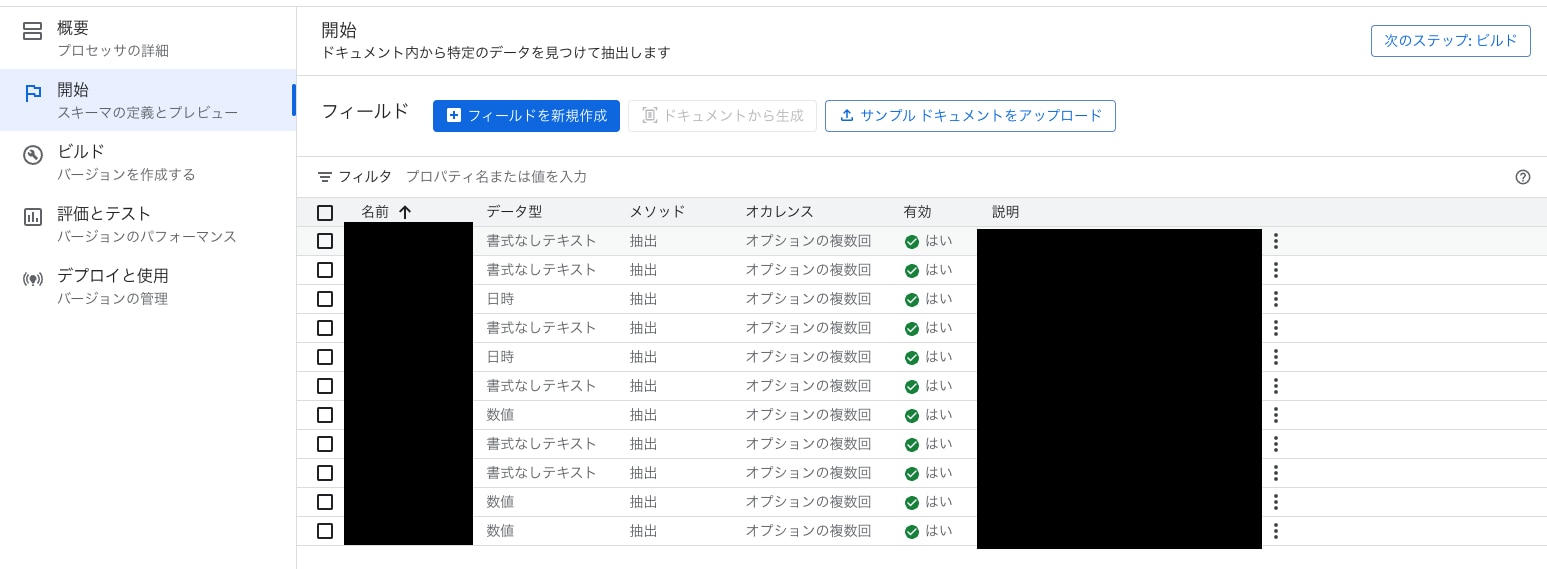
Task: Select the last field row checkbox
Action: pos(325,531)
